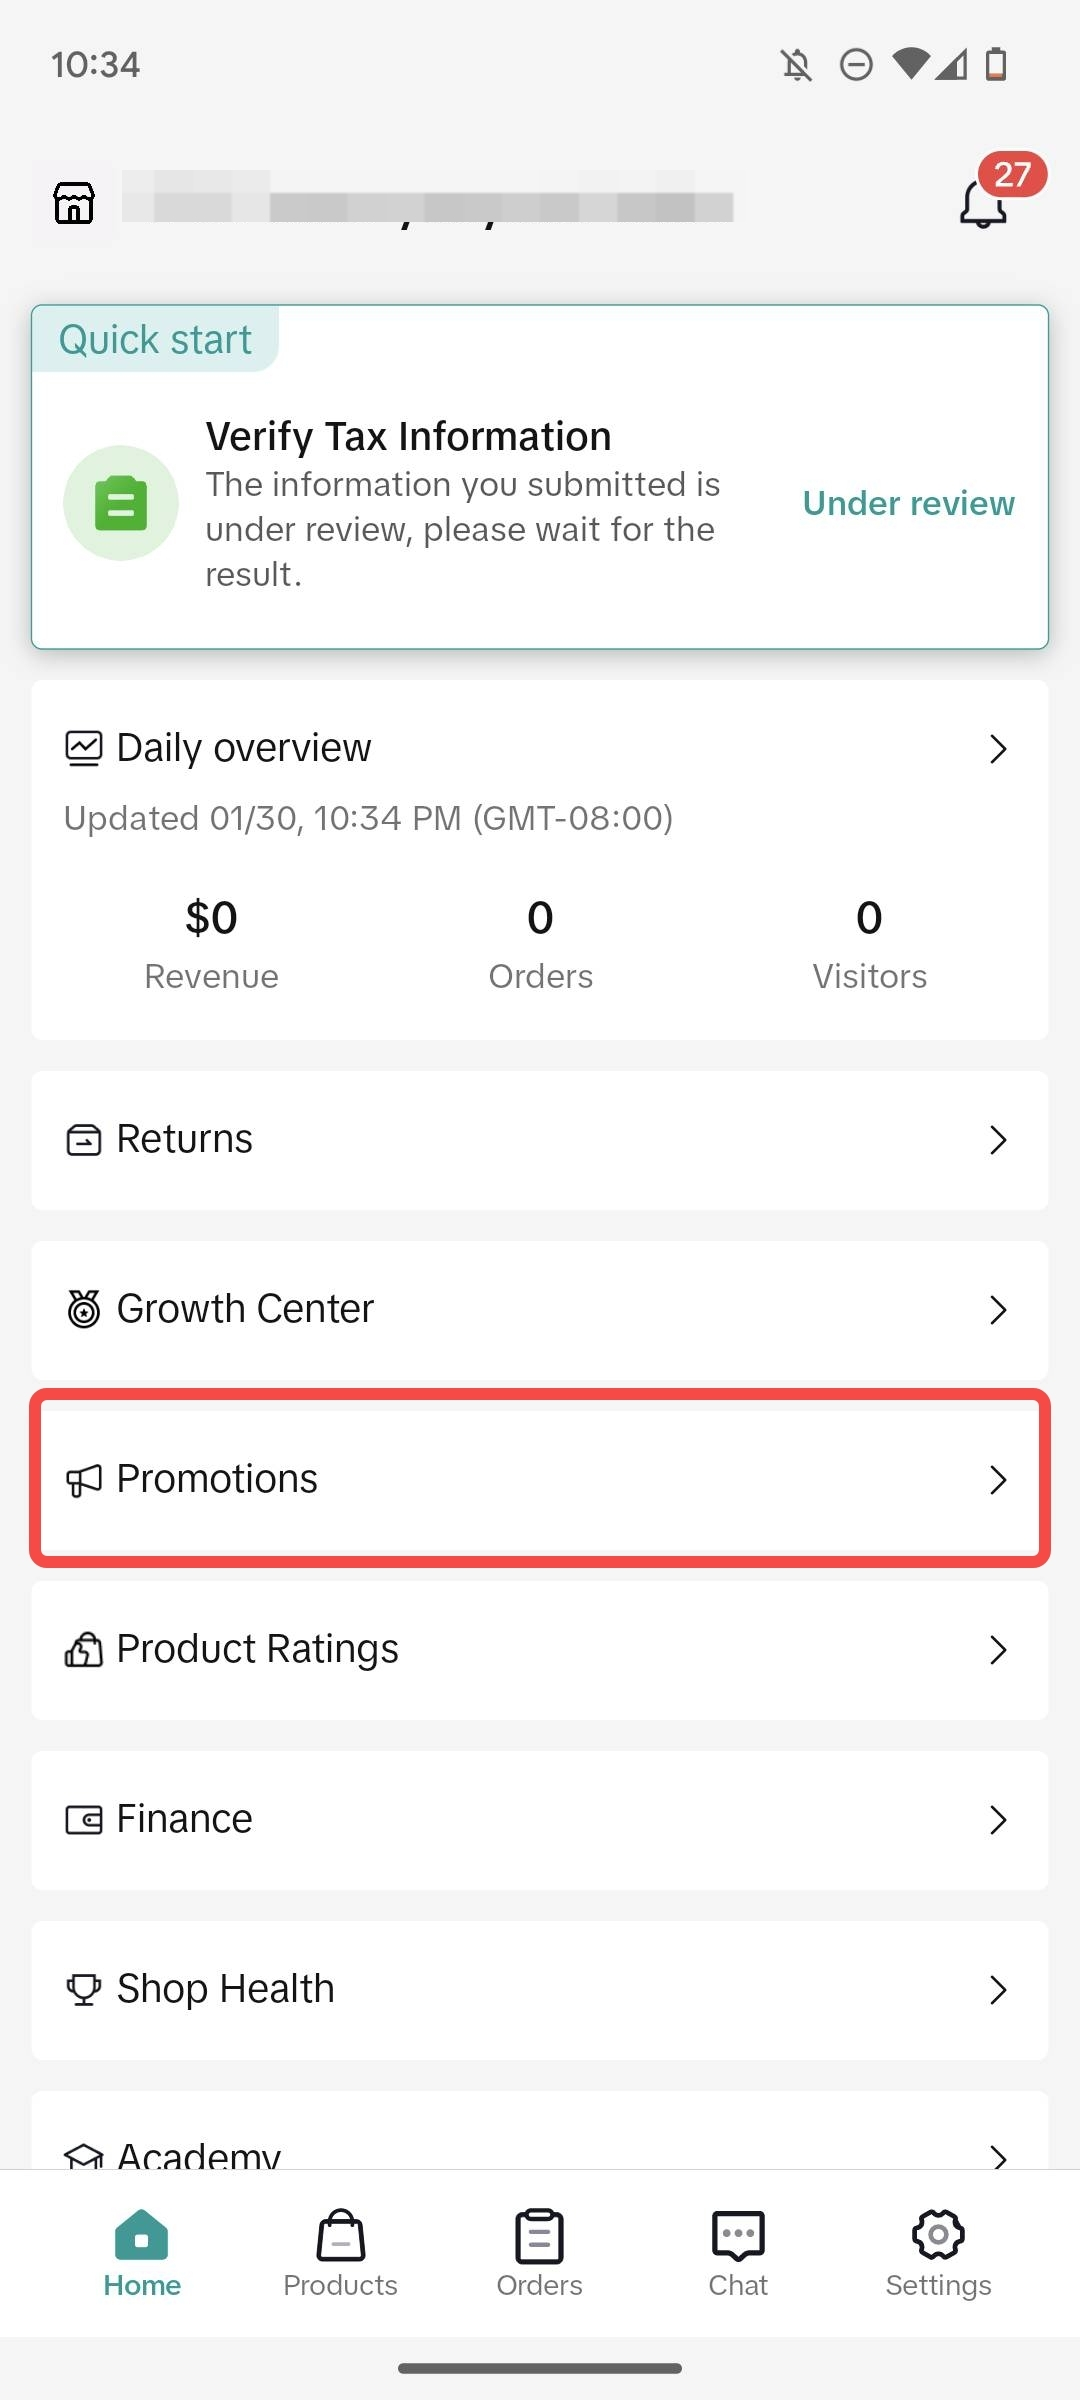Tap the Returns box icon
This screenshot has width=1080, height=2400.
click(84, 1140)
